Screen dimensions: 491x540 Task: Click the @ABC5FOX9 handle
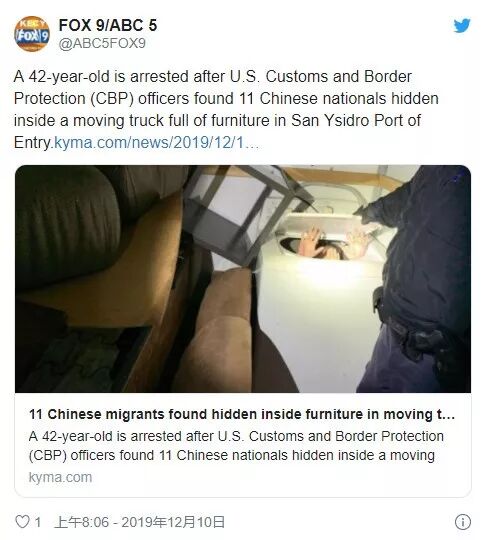[x=102, y=44]
